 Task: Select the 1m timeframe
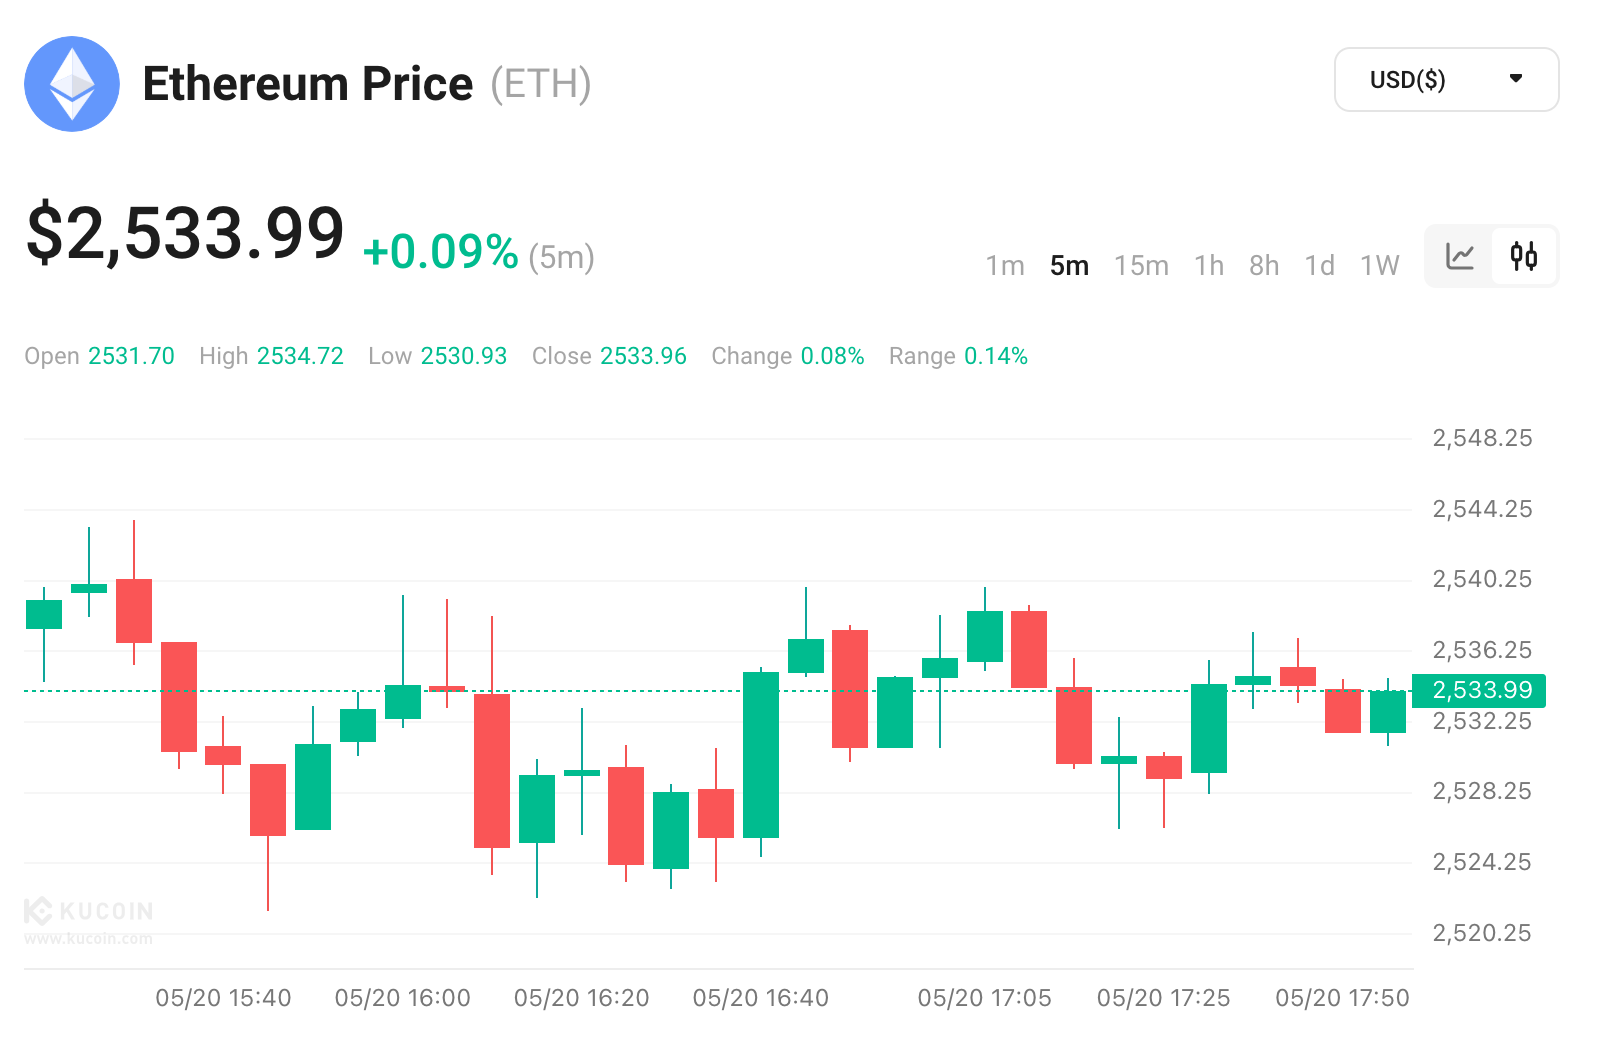(x=1005, y=266)
